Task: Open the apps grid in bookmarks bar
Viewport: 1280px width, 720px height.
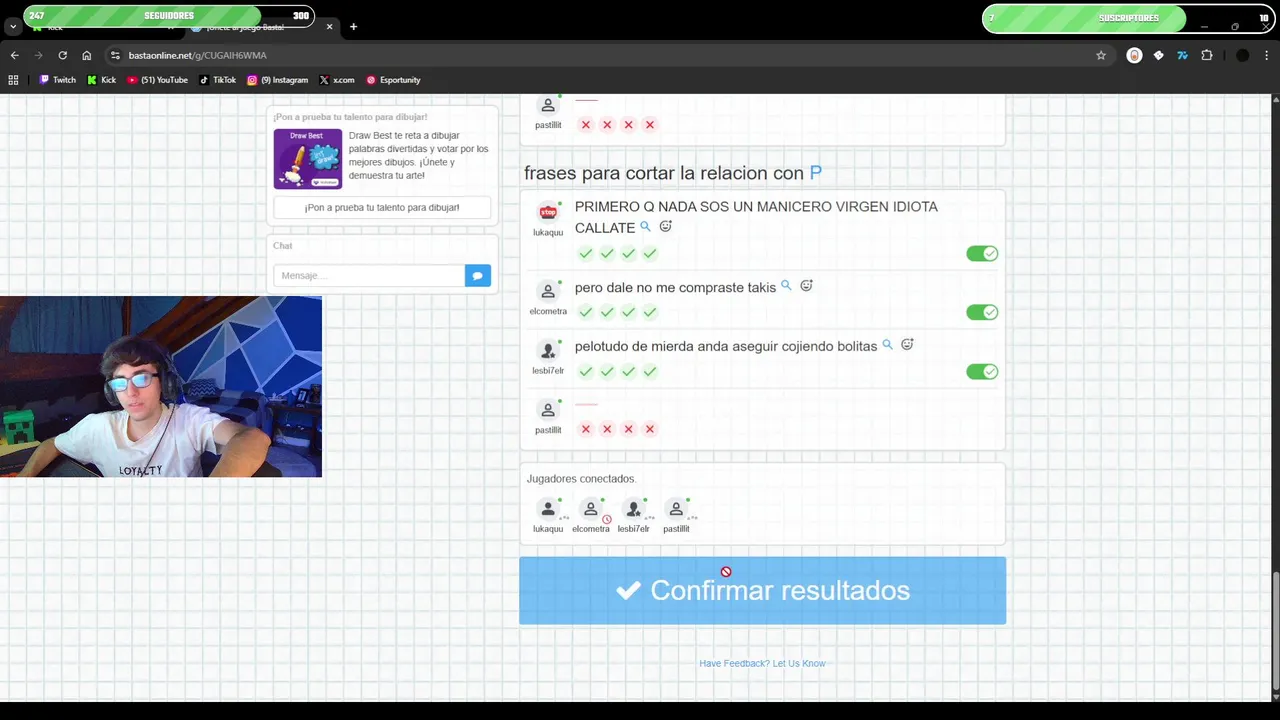Action: pos(13,80)
